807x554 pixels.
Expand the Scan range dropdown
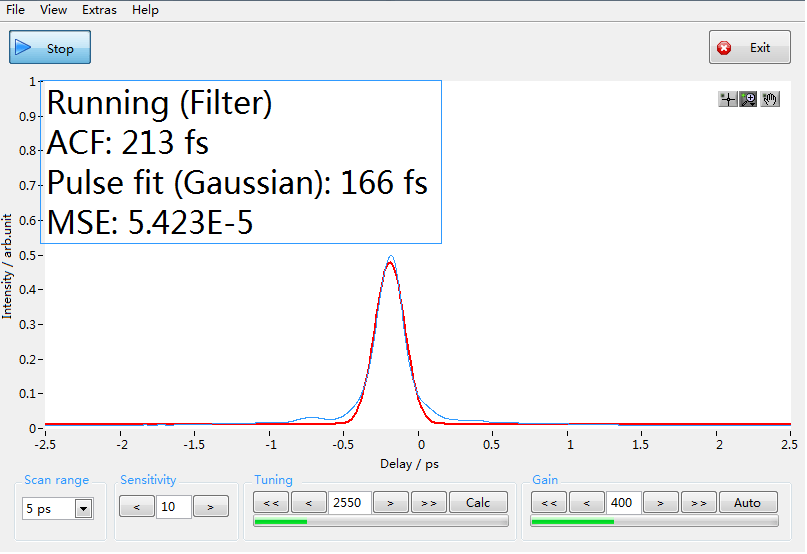coord(83,509)
